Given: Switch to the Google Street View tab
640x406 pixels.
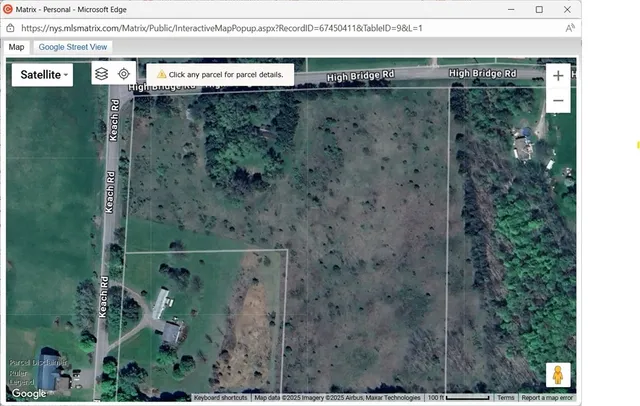Looking at the screenshot, I should [73, 47].
